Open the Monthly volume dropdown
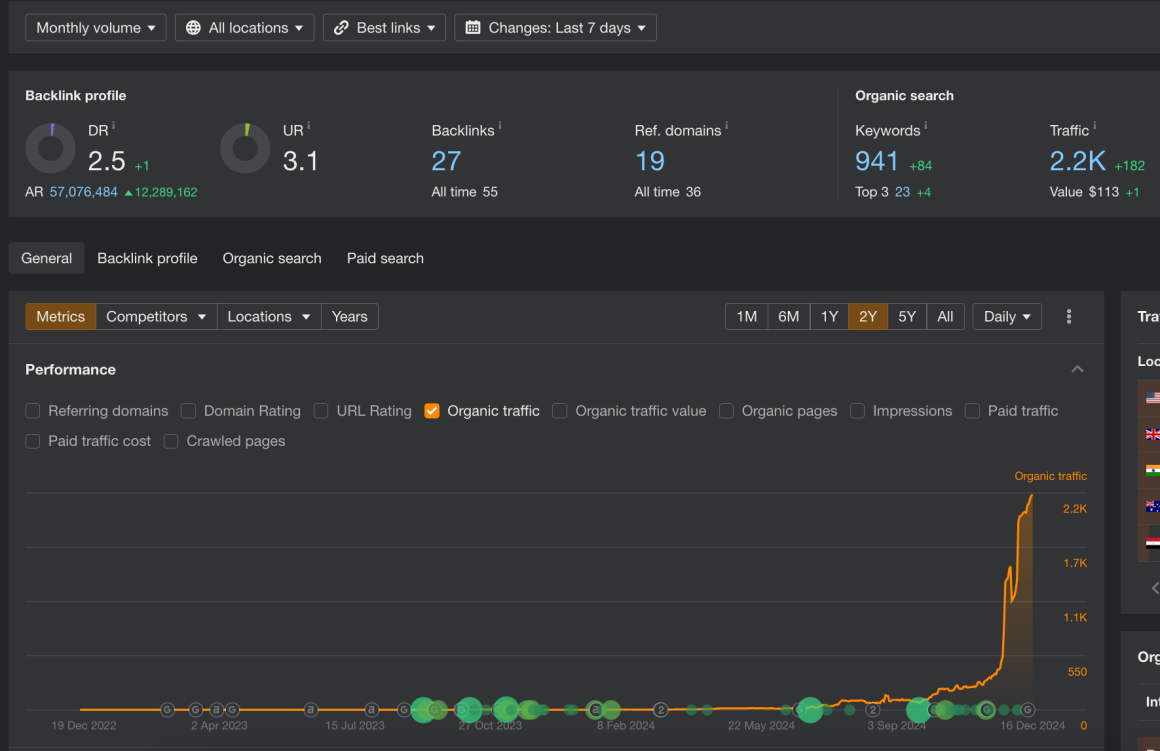1160x751 pixels. [95, 27]
